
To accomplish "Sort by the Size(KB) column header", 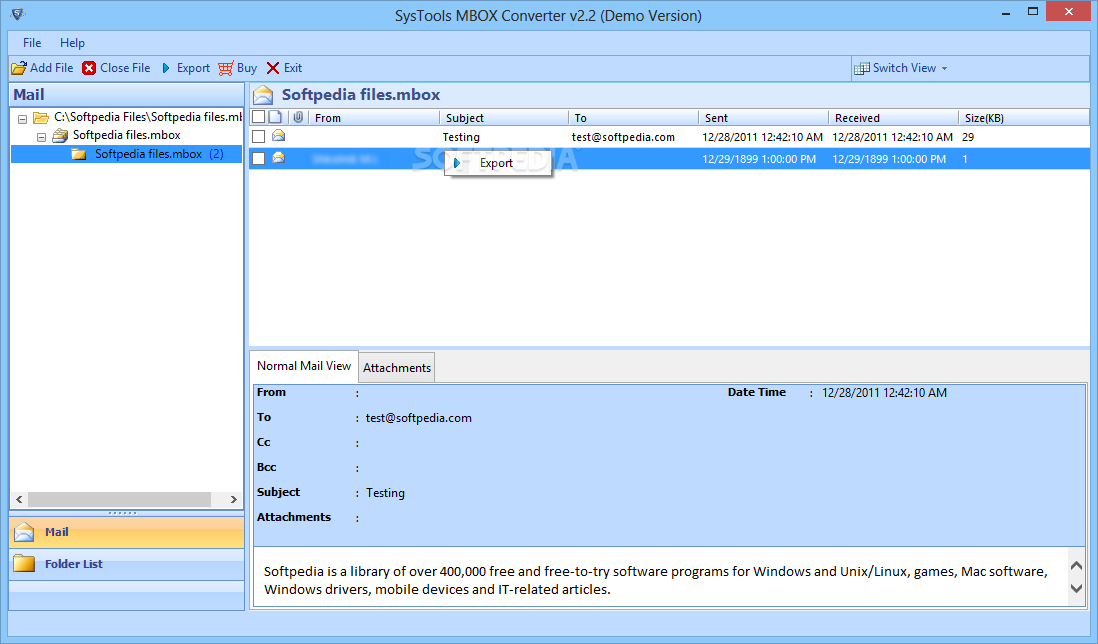I will 1024,118.
